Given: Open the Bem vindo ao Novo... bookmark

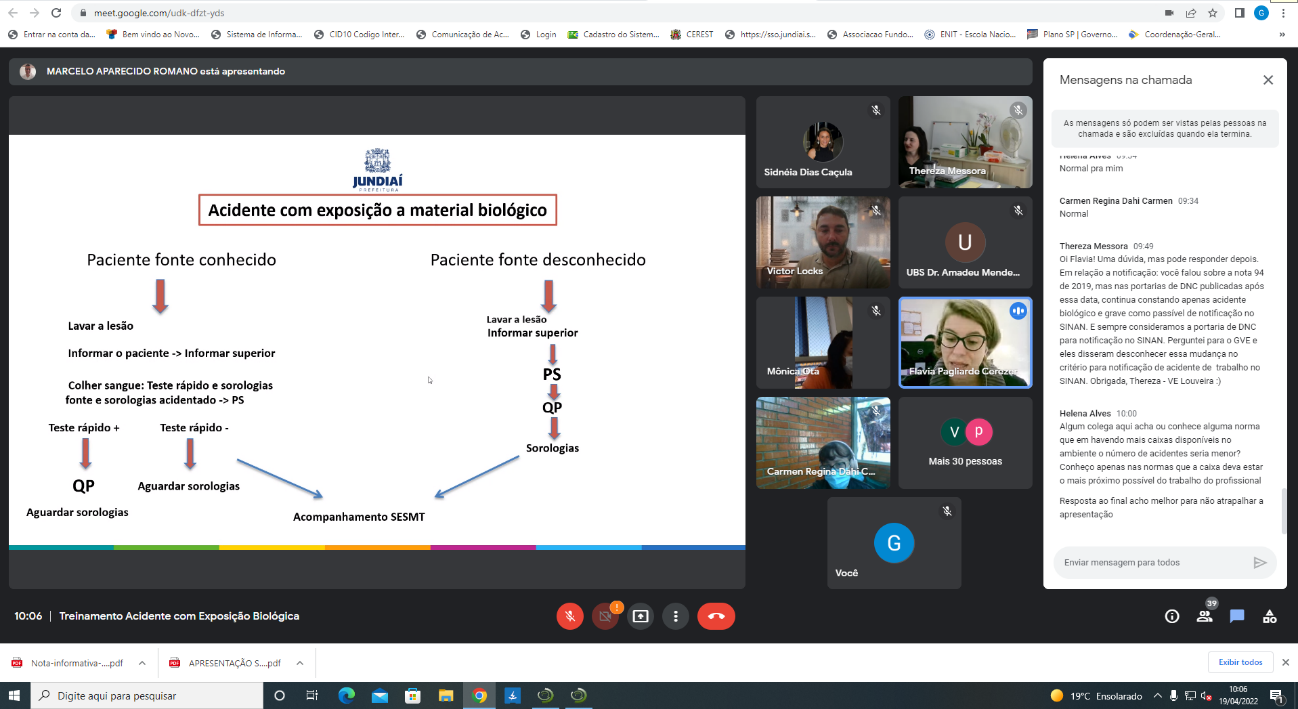Looking at the screenshot, I should [x=153, y=34].
